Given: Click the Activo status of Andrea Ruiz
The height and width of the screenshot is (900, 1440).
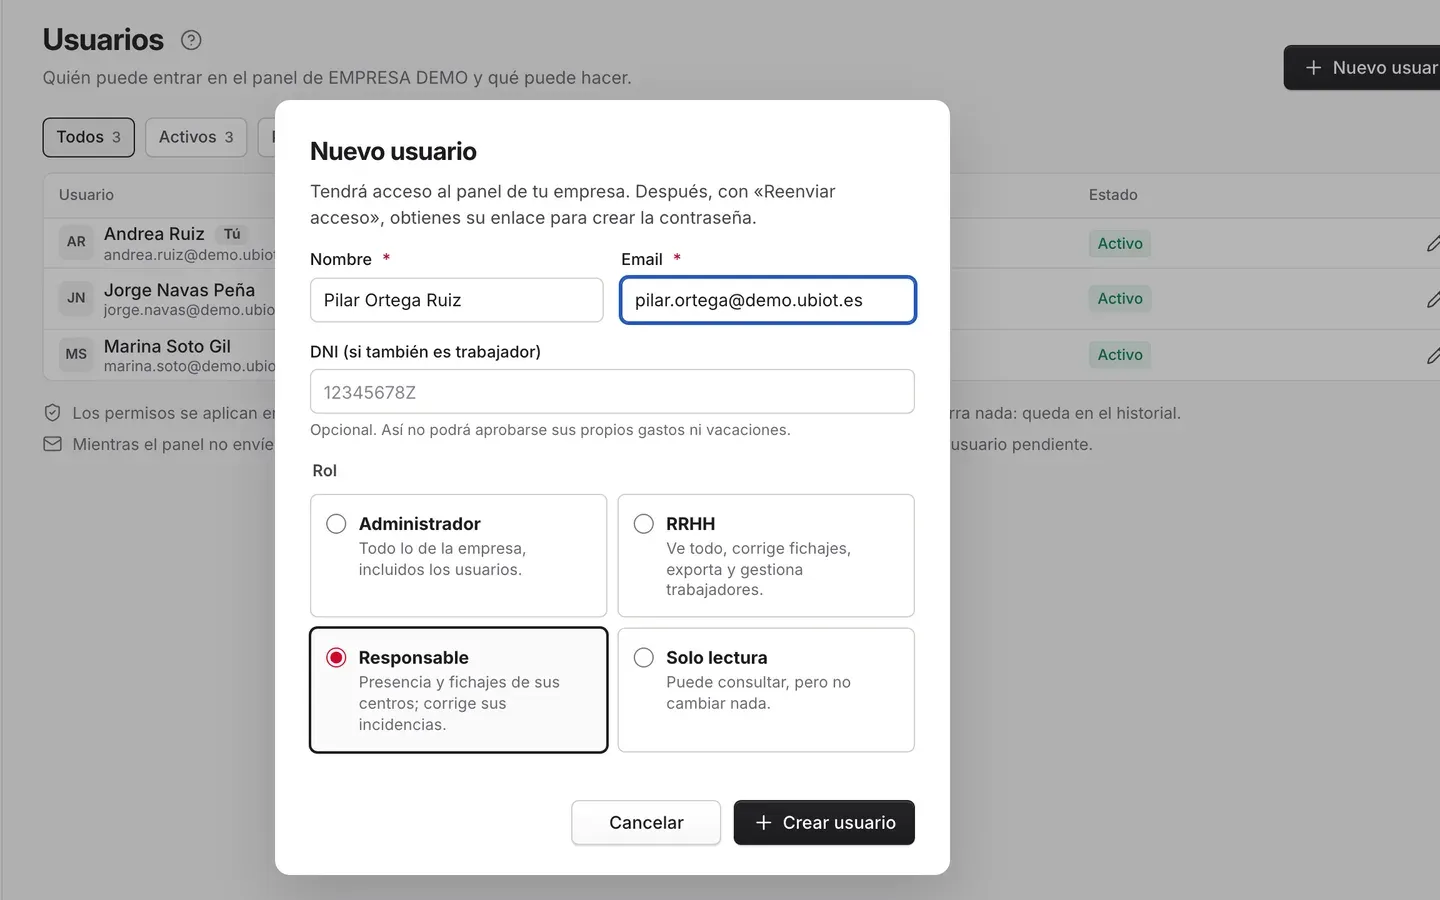Looking at the screenshot, I should 1120,244.
